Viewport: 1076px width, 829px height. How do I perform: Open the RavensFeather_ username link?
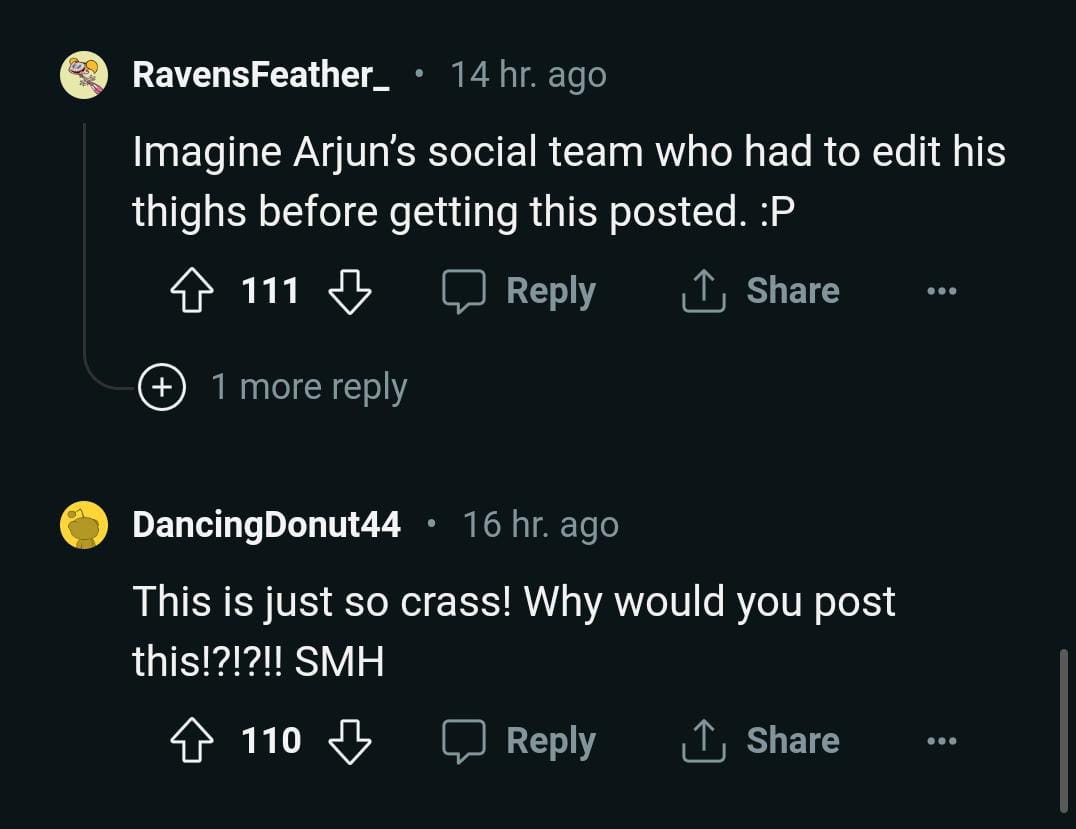(x=261, y=75)
